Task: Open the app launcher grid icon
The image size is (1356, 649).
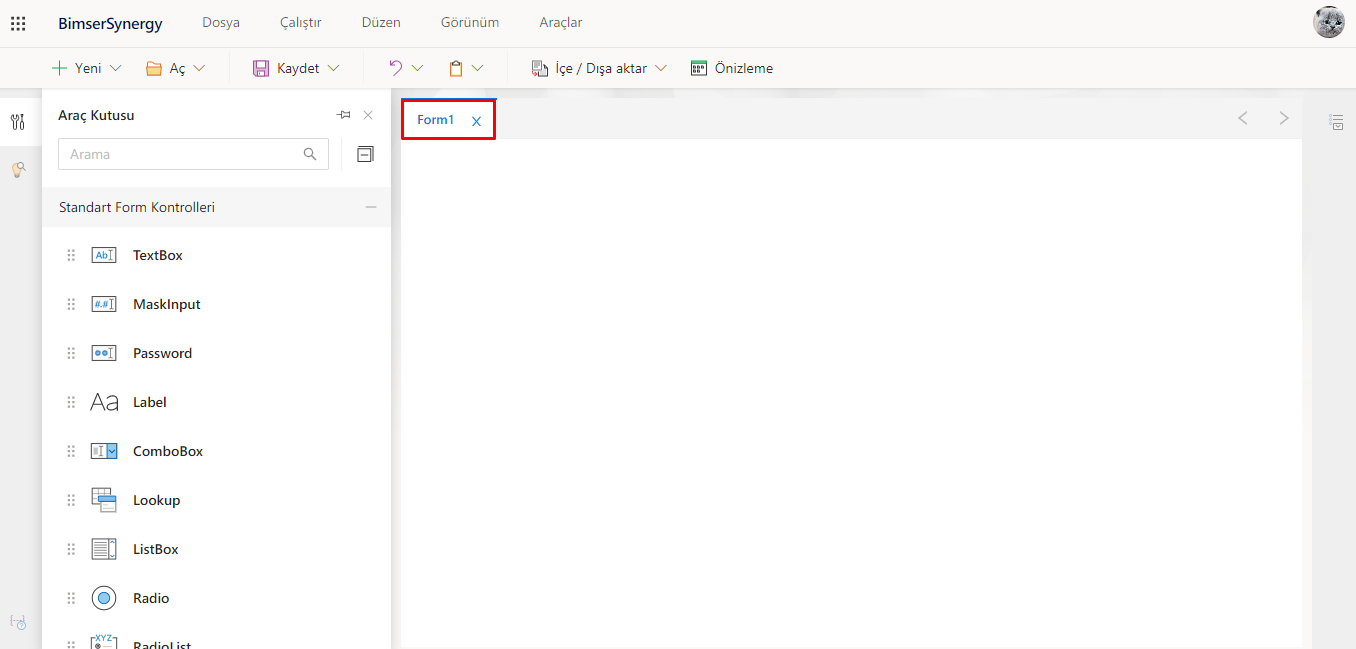Action: coord(18,23)
